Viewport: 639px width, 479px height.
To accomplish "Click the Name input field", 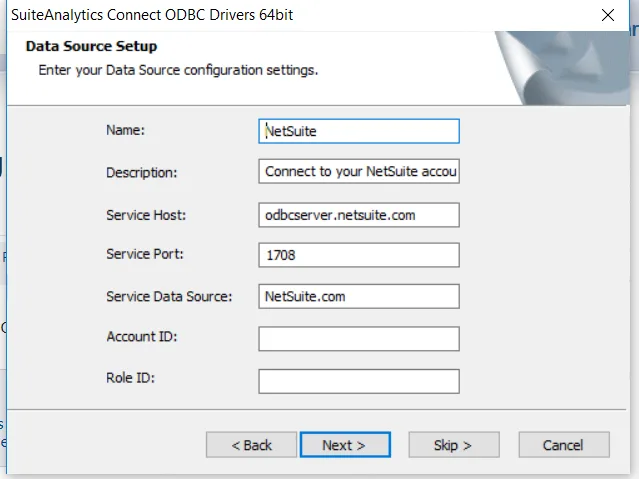I will [x=358, y=131].
